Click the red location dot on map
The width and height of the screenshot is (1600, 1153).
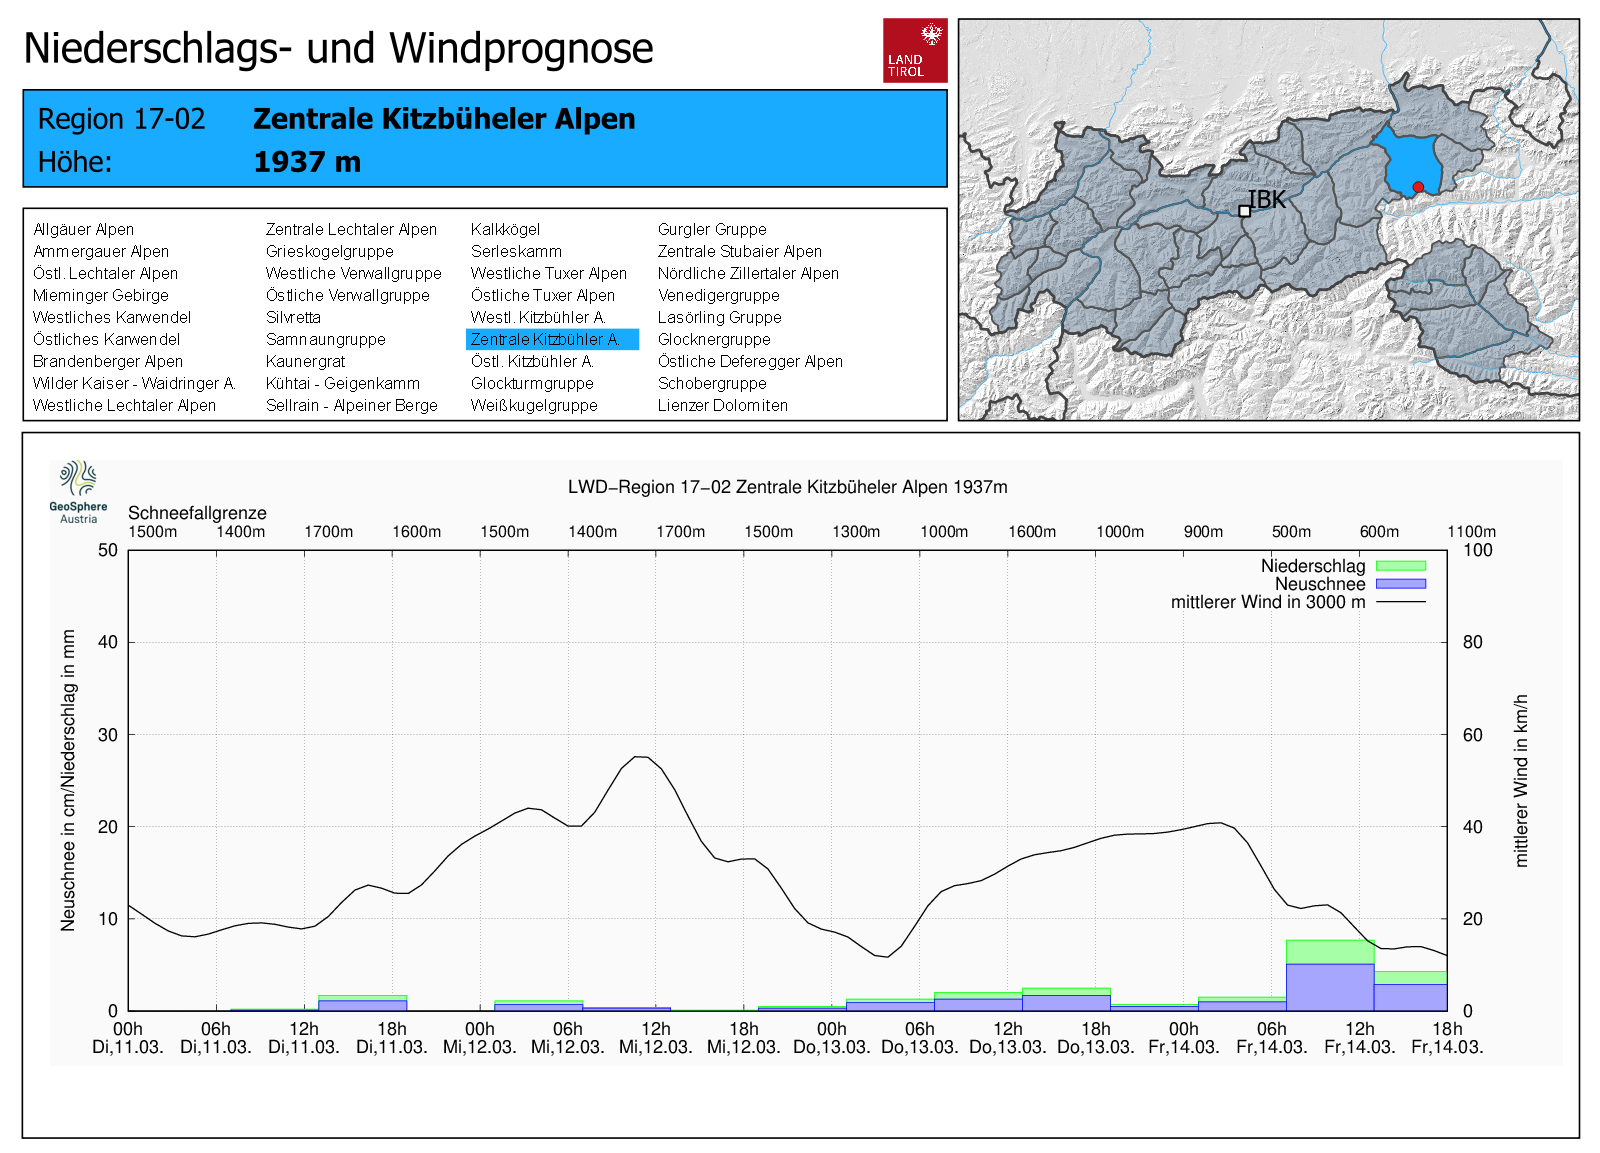point(1418,187)
